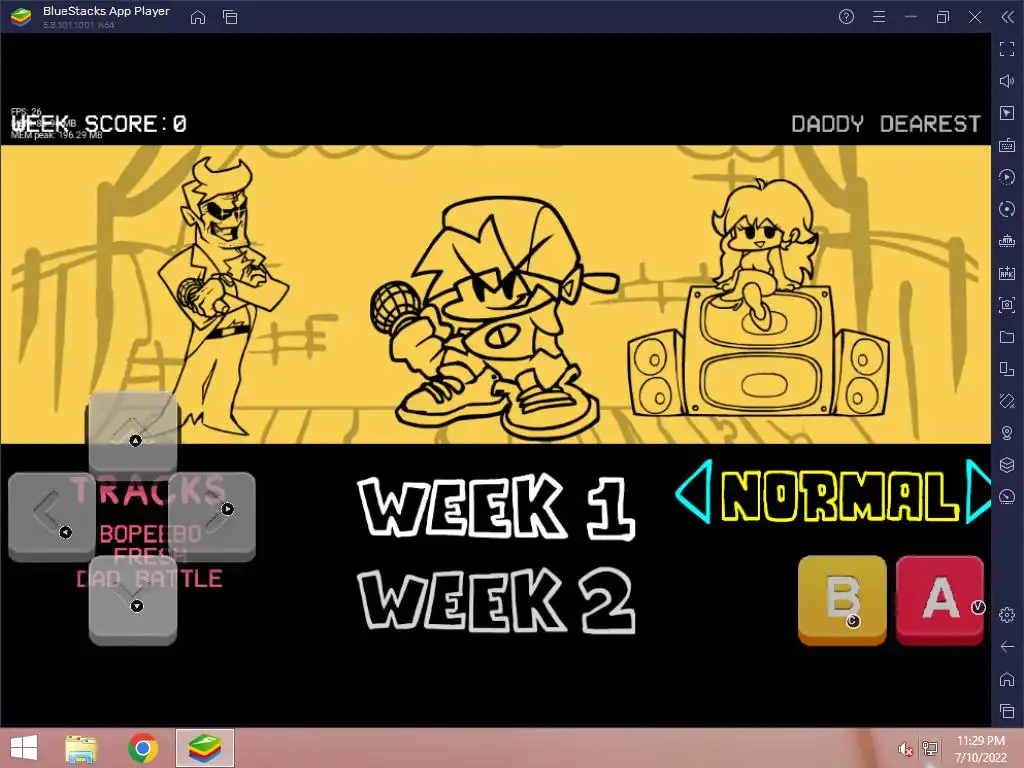Tap the left arrow on the D-pad
1024x768 pixels.
point(52,516)
